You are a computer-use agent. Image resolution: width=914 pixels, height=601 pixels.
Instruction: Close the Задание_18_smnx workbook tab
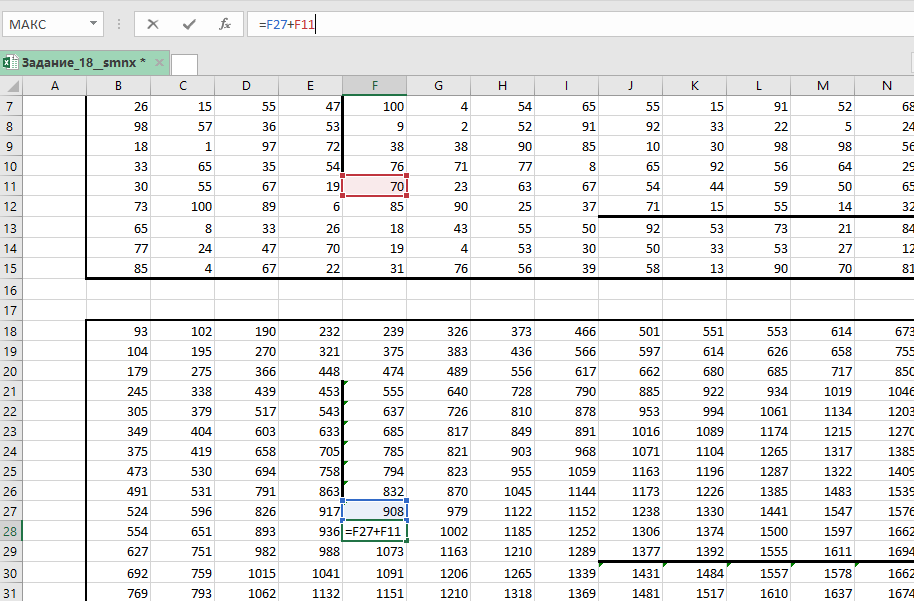click(x=158, y=63)
